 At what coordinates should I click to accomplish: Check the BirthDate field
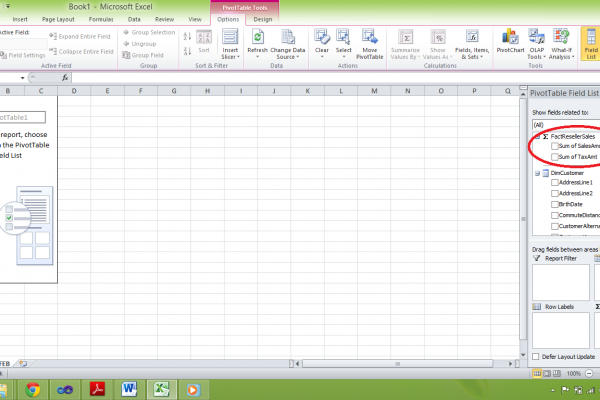click(555, 204)
